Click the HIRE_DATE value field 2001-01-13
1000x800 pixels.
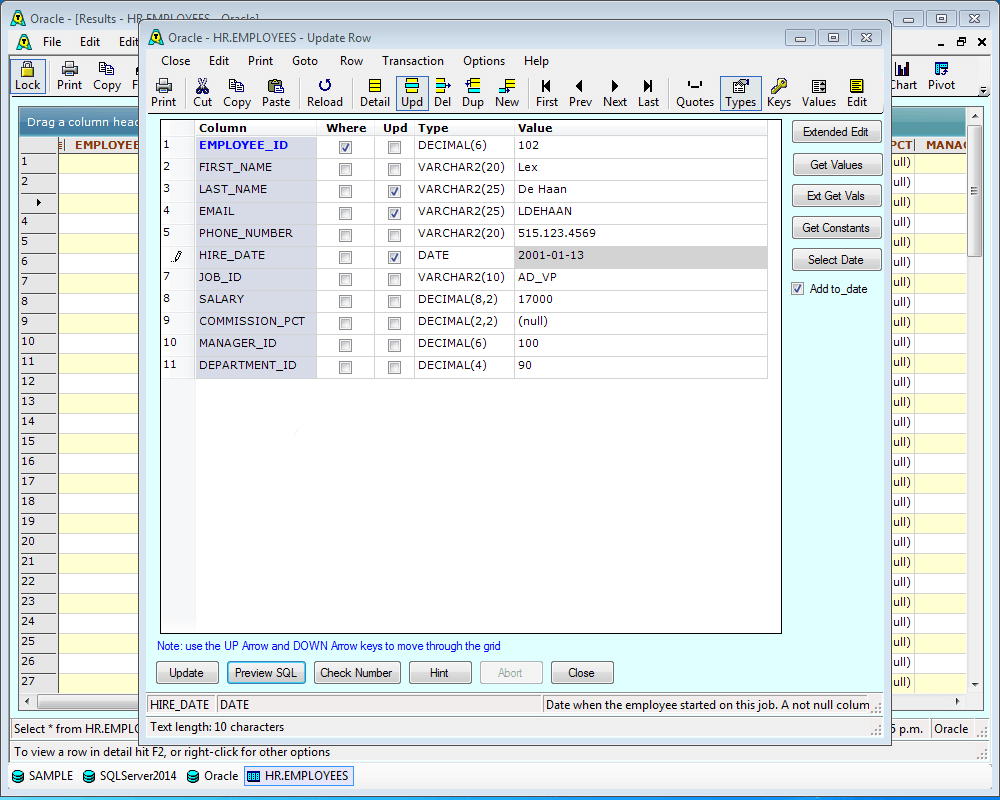tap(640, 255)
